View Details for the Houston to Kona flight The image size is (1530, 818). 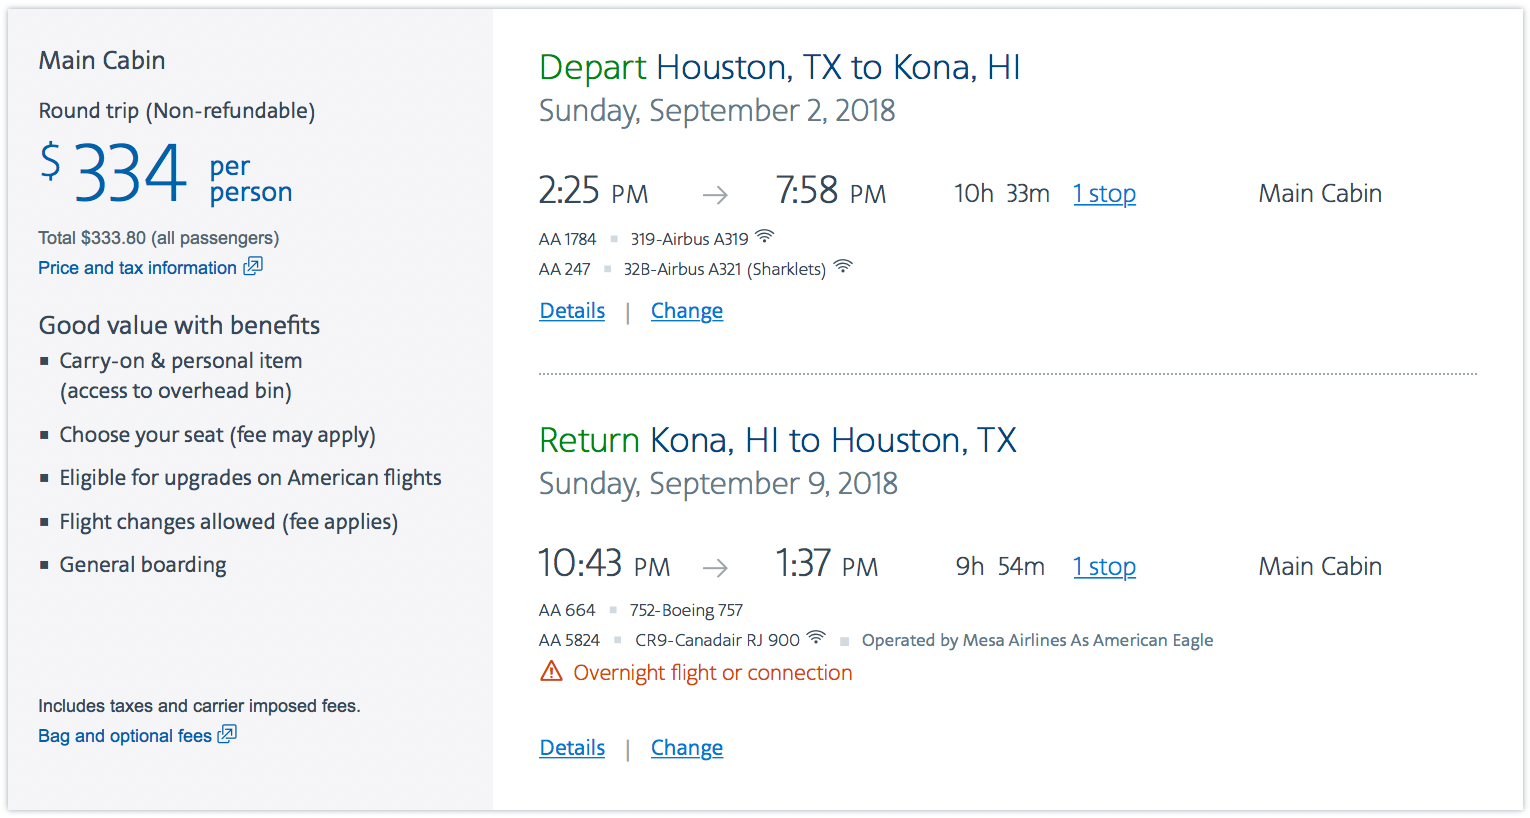[572, 311]
